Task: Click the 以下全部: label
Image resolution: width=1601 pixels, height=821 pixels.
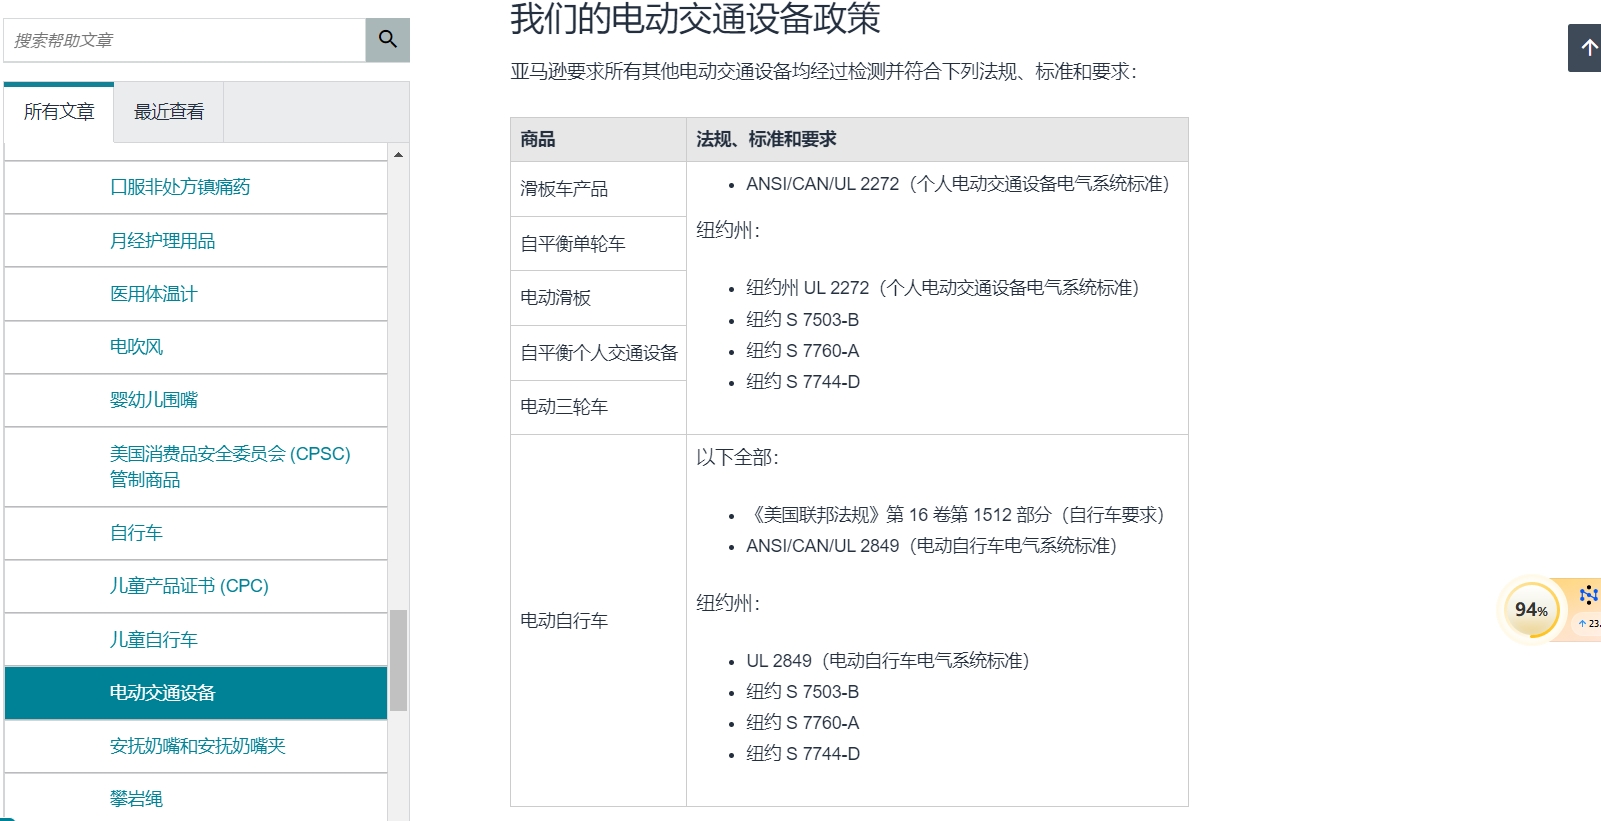Action: 738,458
